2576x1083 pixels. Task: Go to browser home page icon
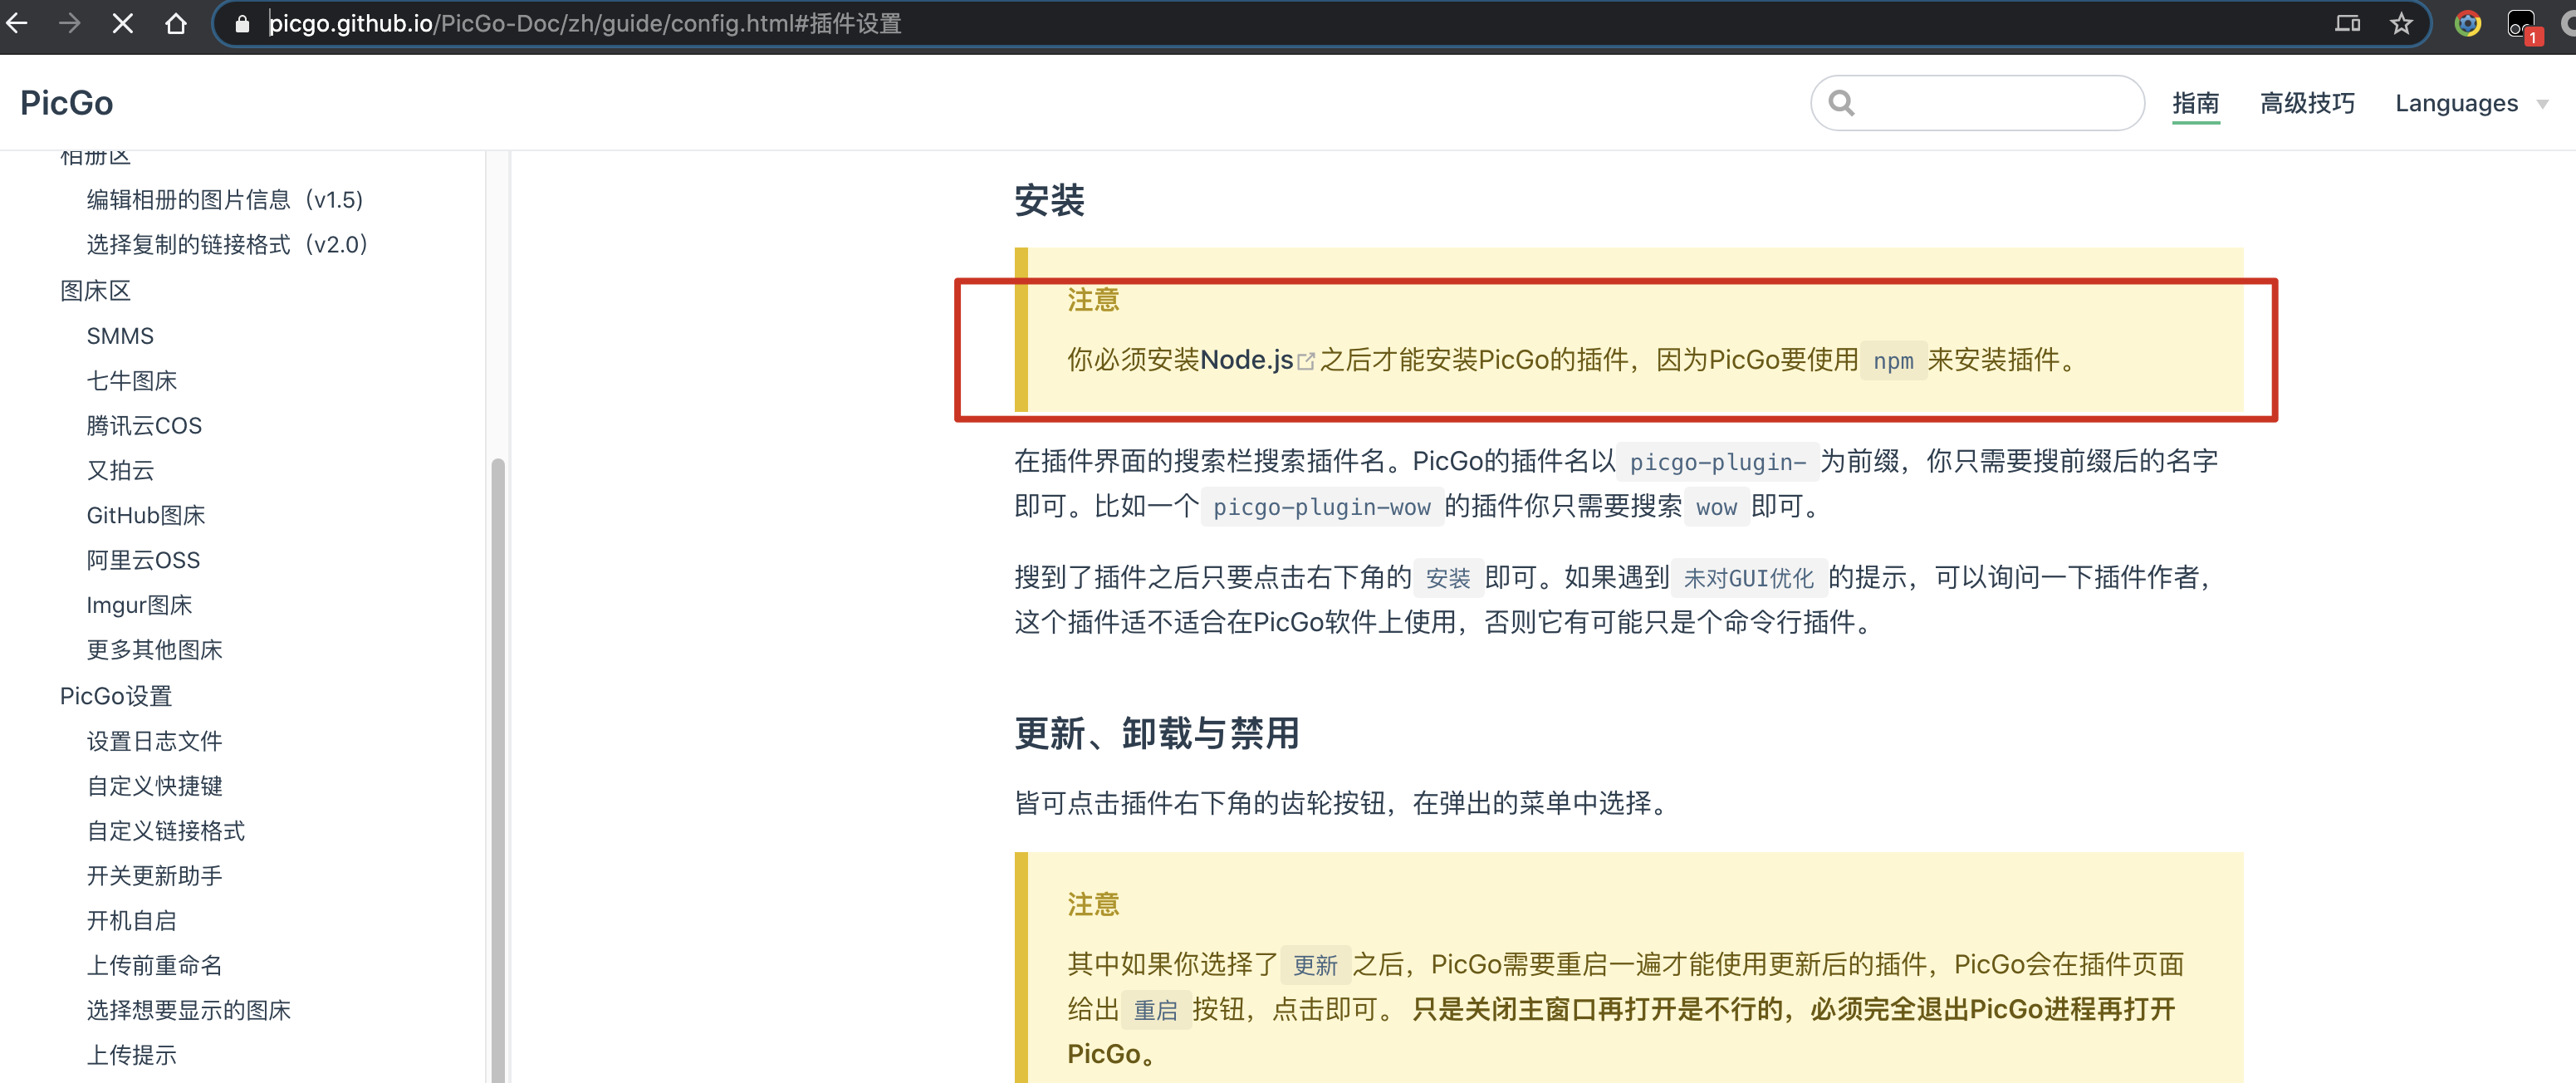(x=176, y=23)
